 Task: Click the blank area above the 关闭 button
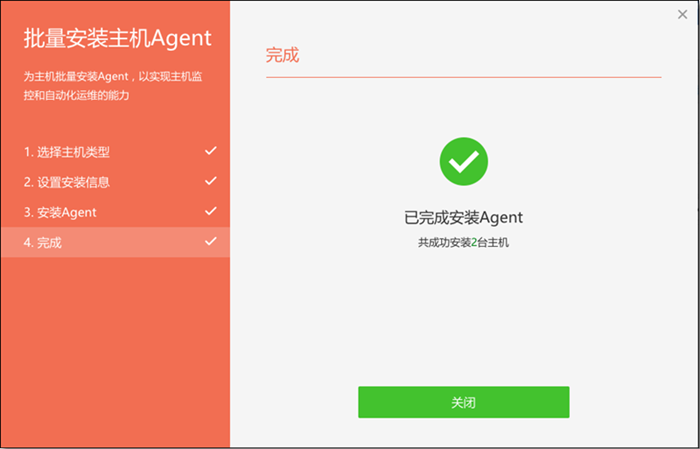click(463, 317)
